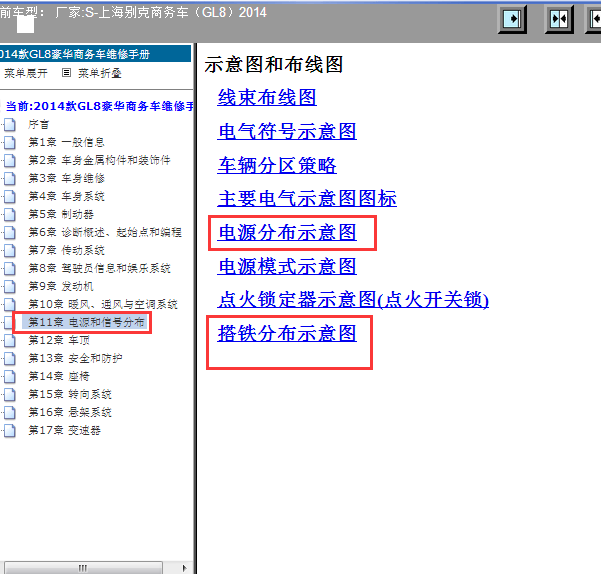The image size is (601, 574).
Task: Open the 电源分布示意图 link
Action: [287, 233]
